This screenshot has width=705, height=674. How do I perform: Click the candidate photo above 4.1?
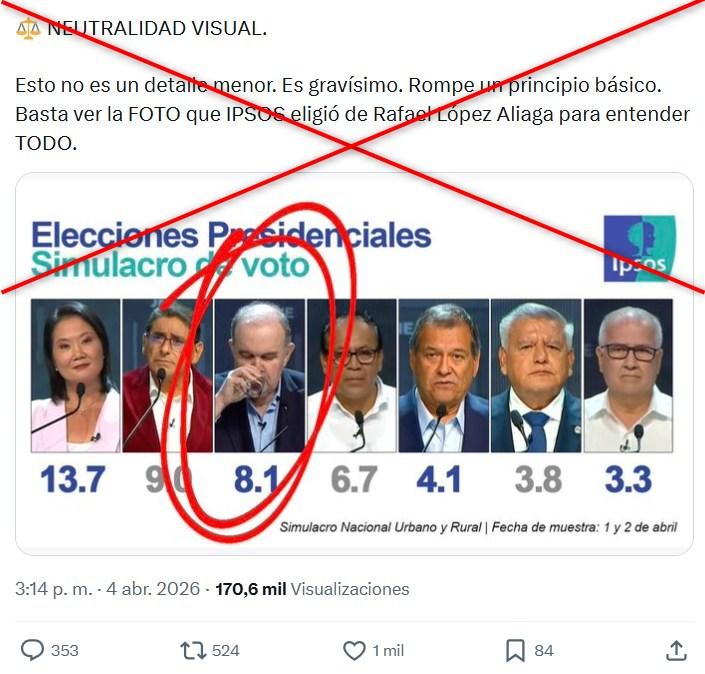[x=443, y=375]
